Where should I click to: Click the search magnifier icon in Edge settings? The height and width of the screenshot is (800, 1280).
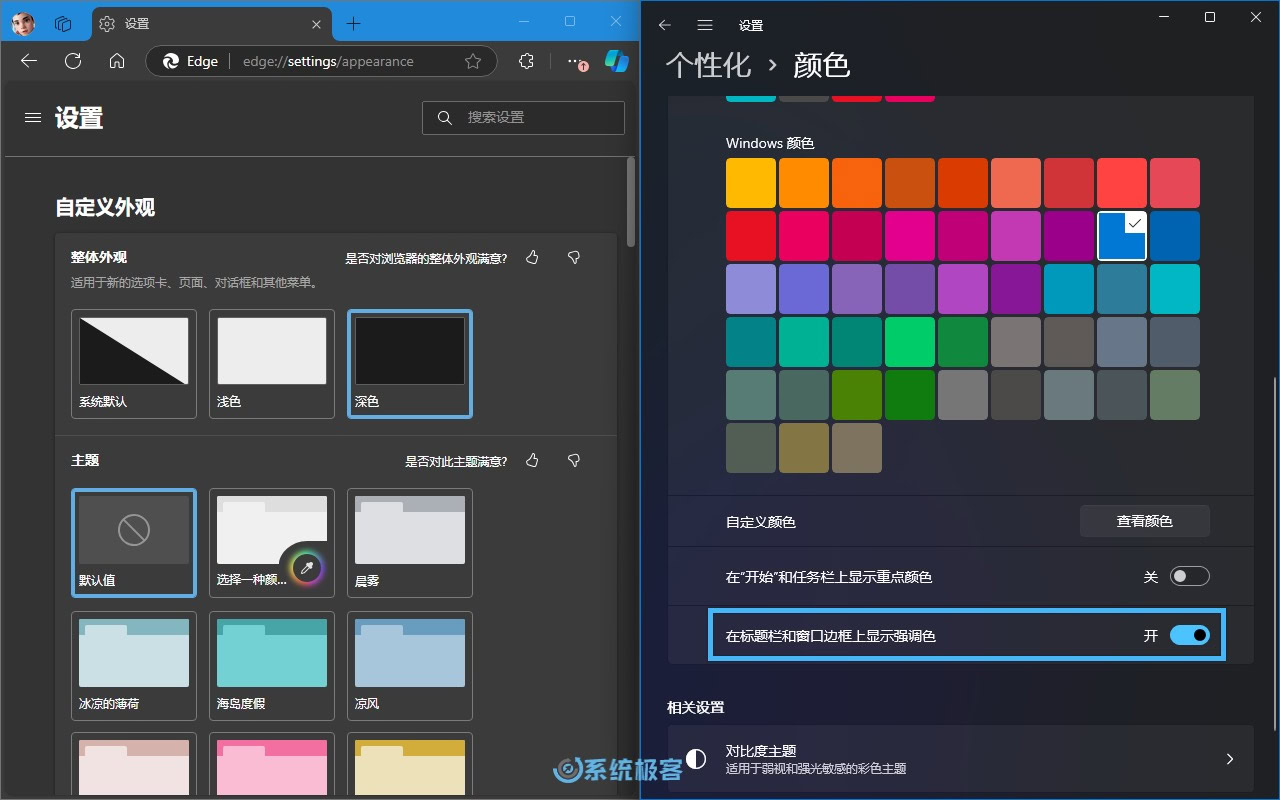[x=445, y=117]
